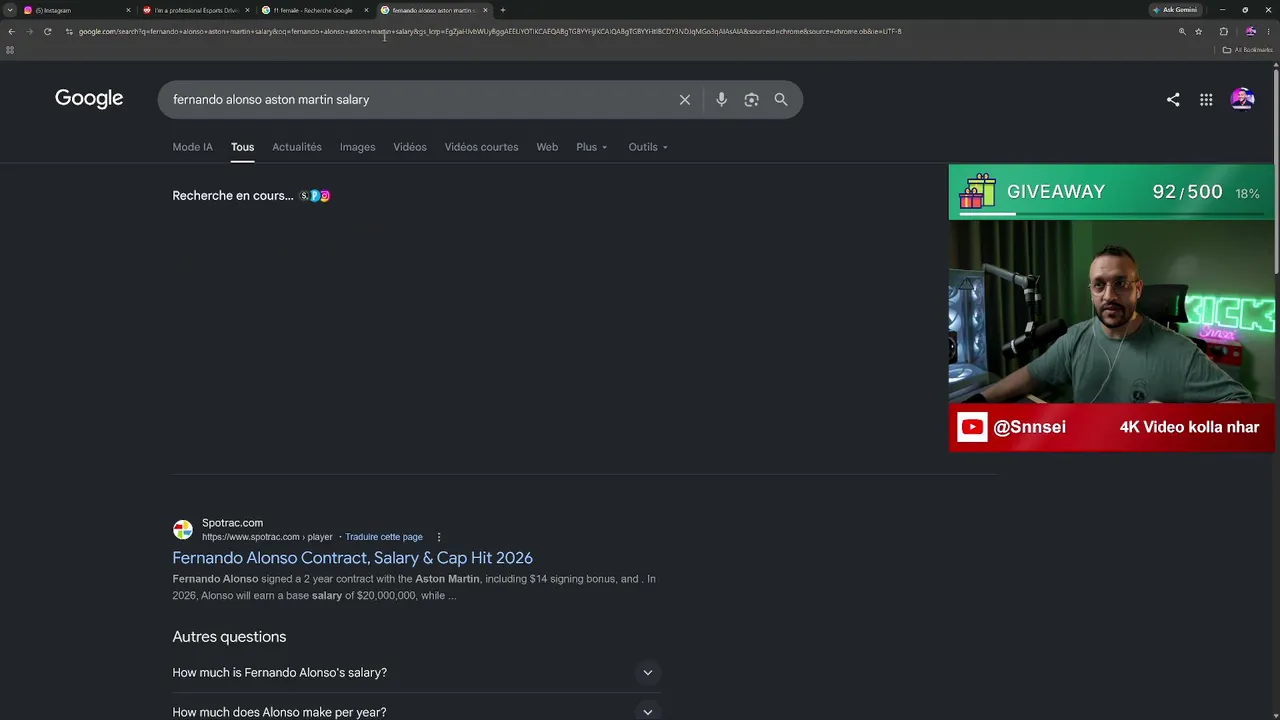
Task: Open the Google apps grid
Action: click(1206, 99)
